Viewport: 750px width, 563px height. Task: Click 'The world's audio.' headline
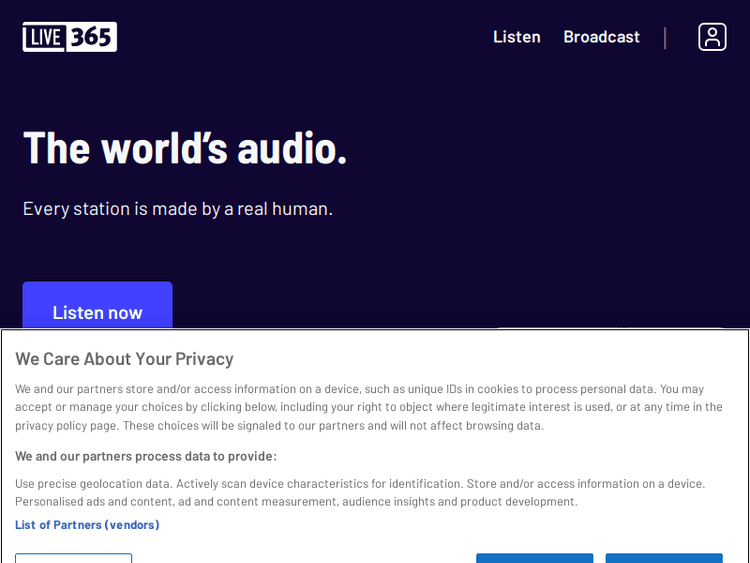click(185, 147)
